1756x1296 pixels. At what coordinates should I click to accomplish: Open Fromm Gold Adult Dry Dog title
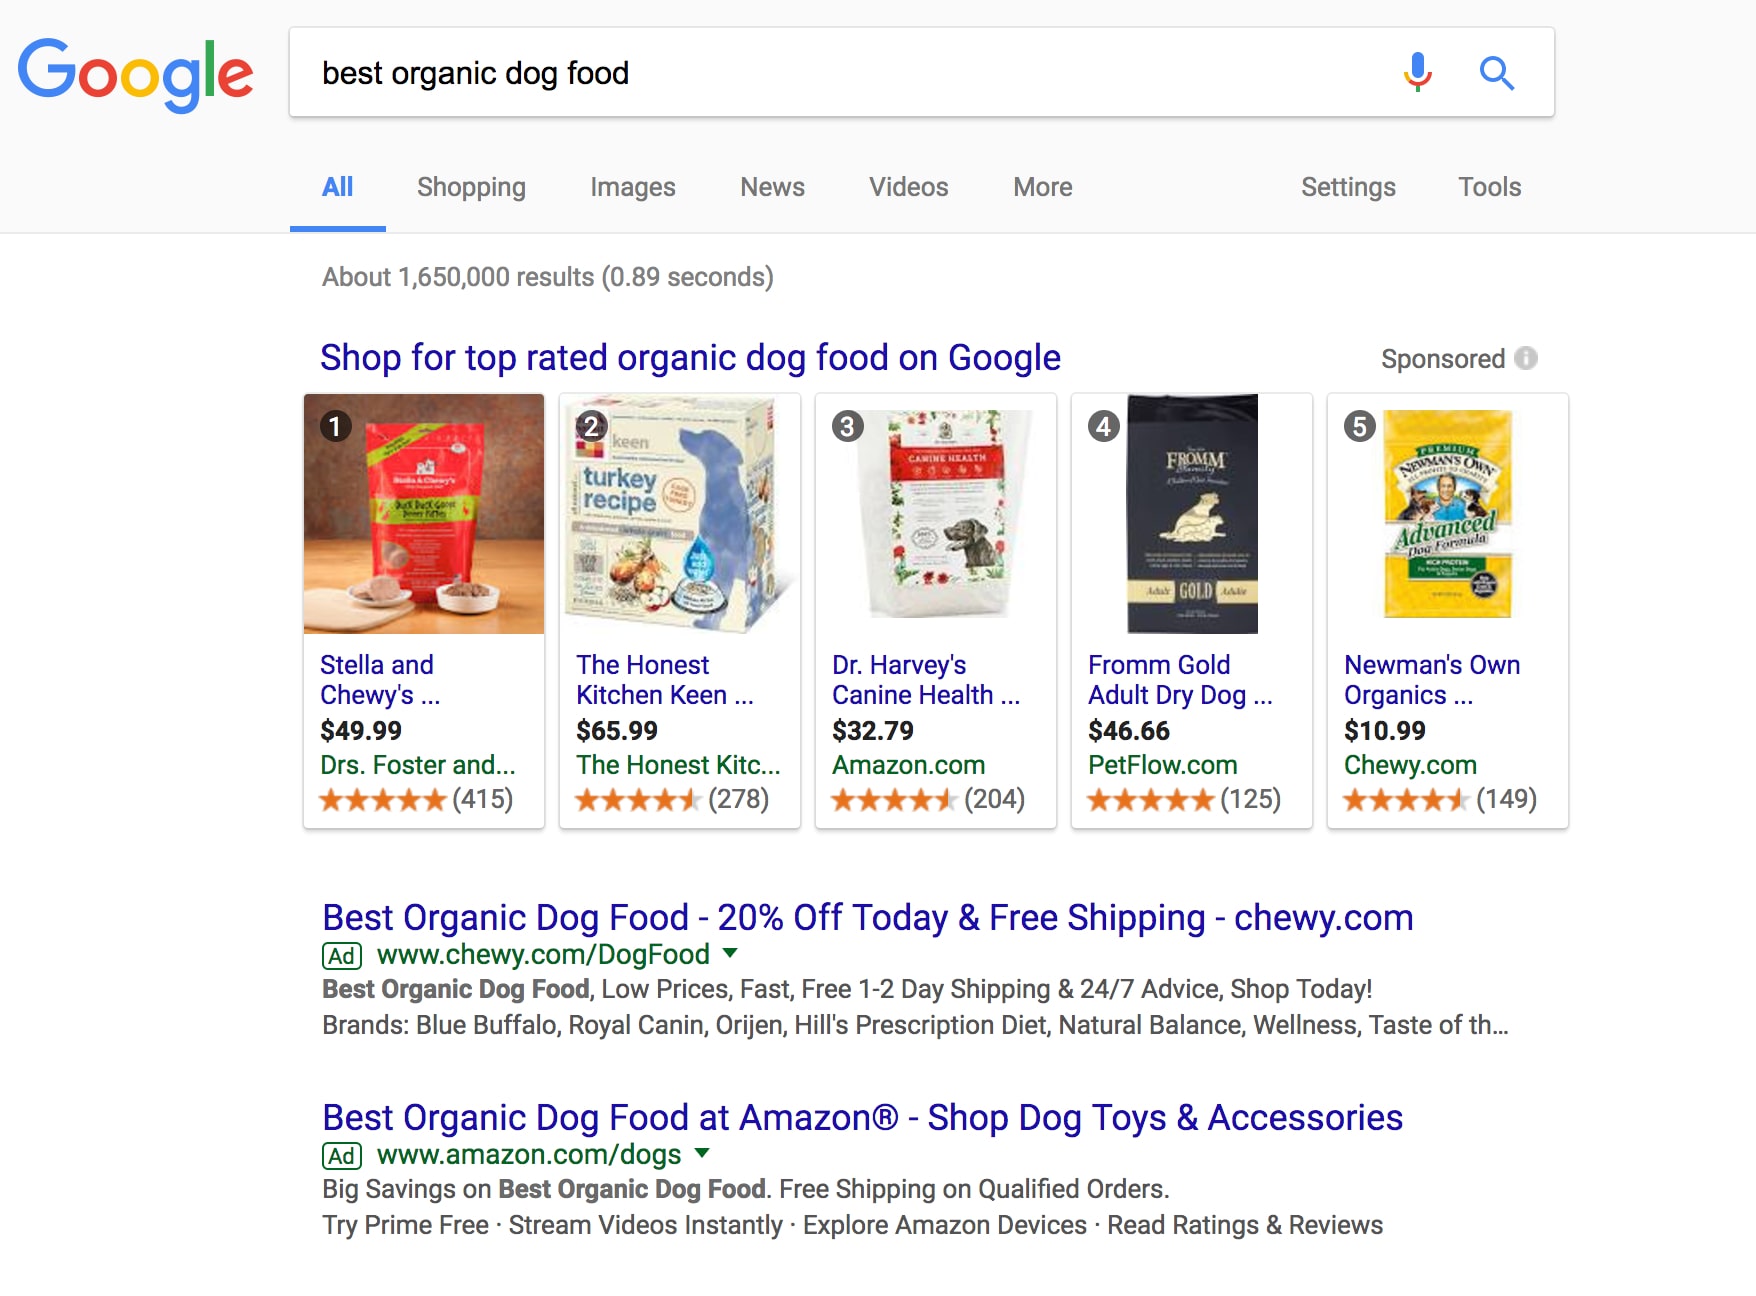(1180, 680)
